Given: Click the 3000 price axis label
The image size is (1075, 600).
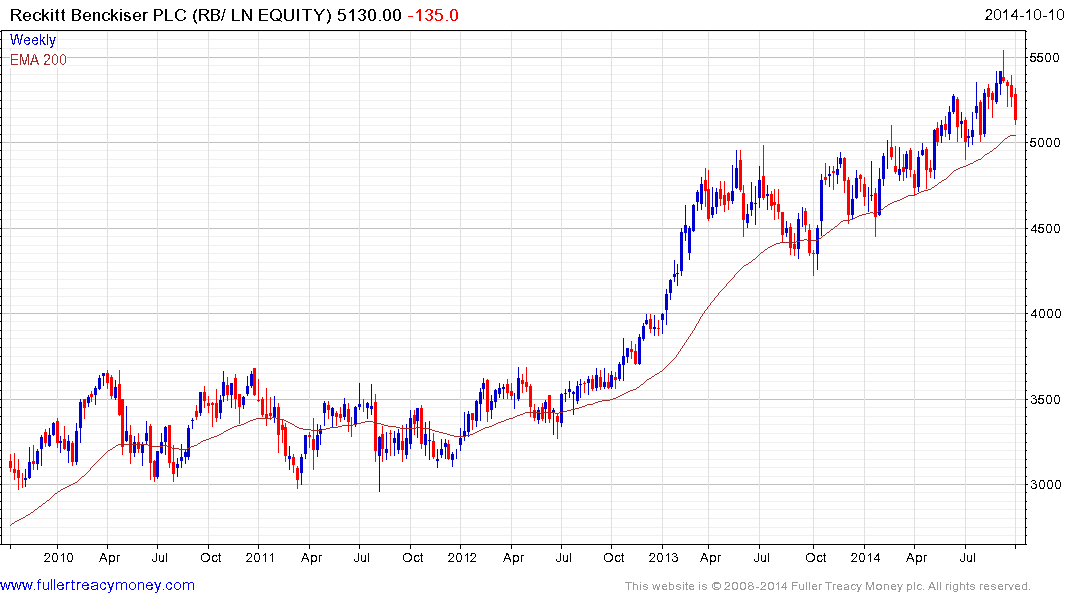Looking at the screenshot, I should (1044, 485).
